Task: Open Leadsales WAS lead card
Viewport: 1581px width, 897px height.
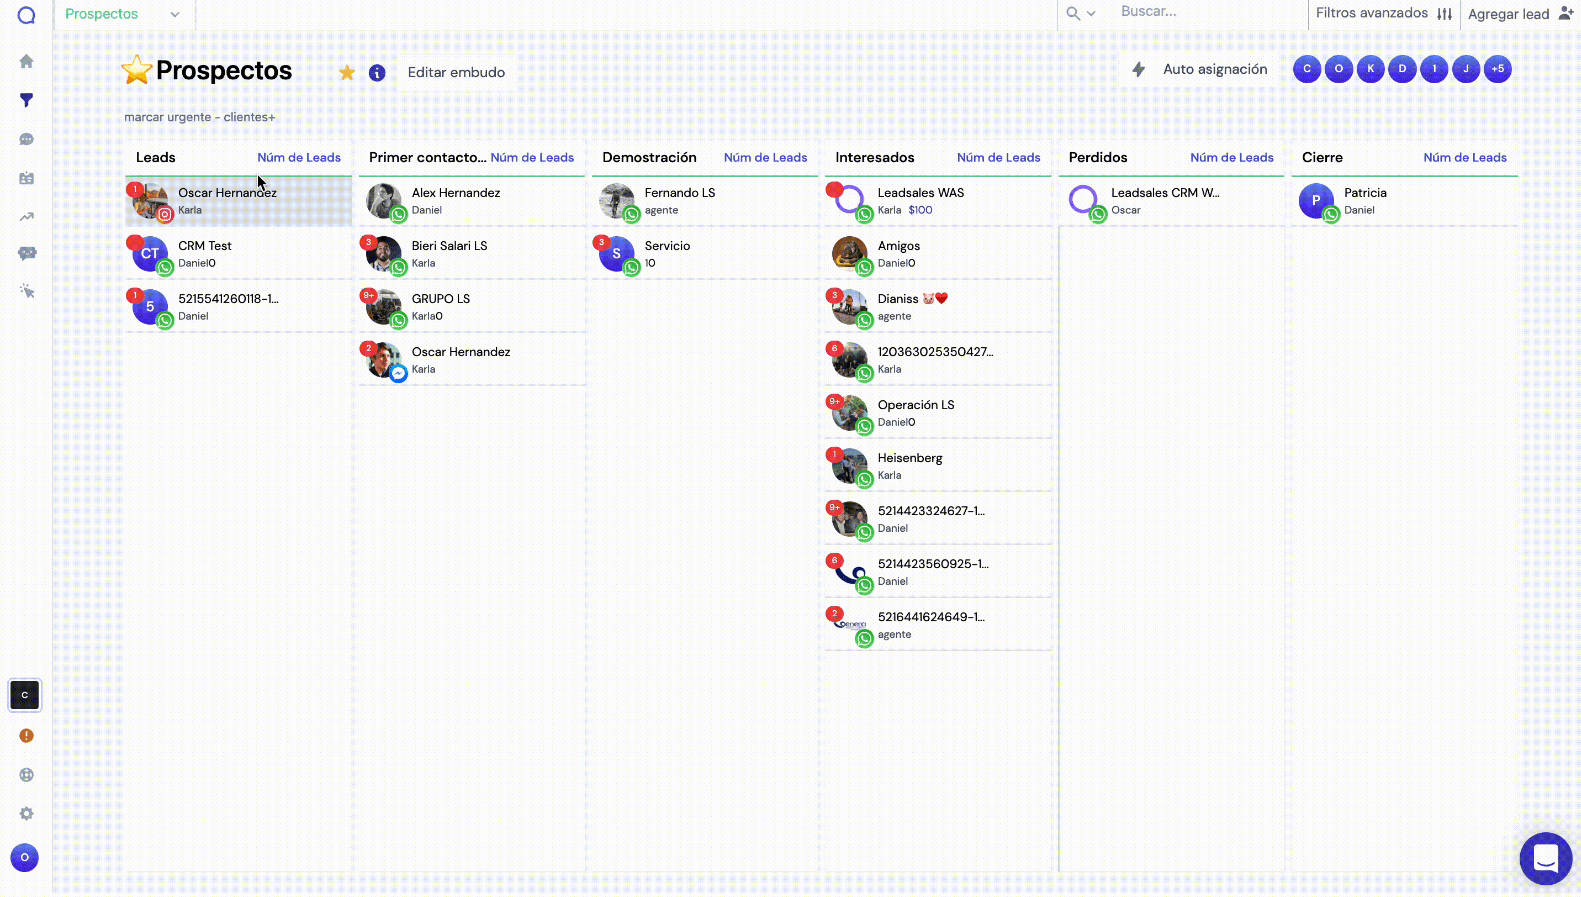Action: 938,201
